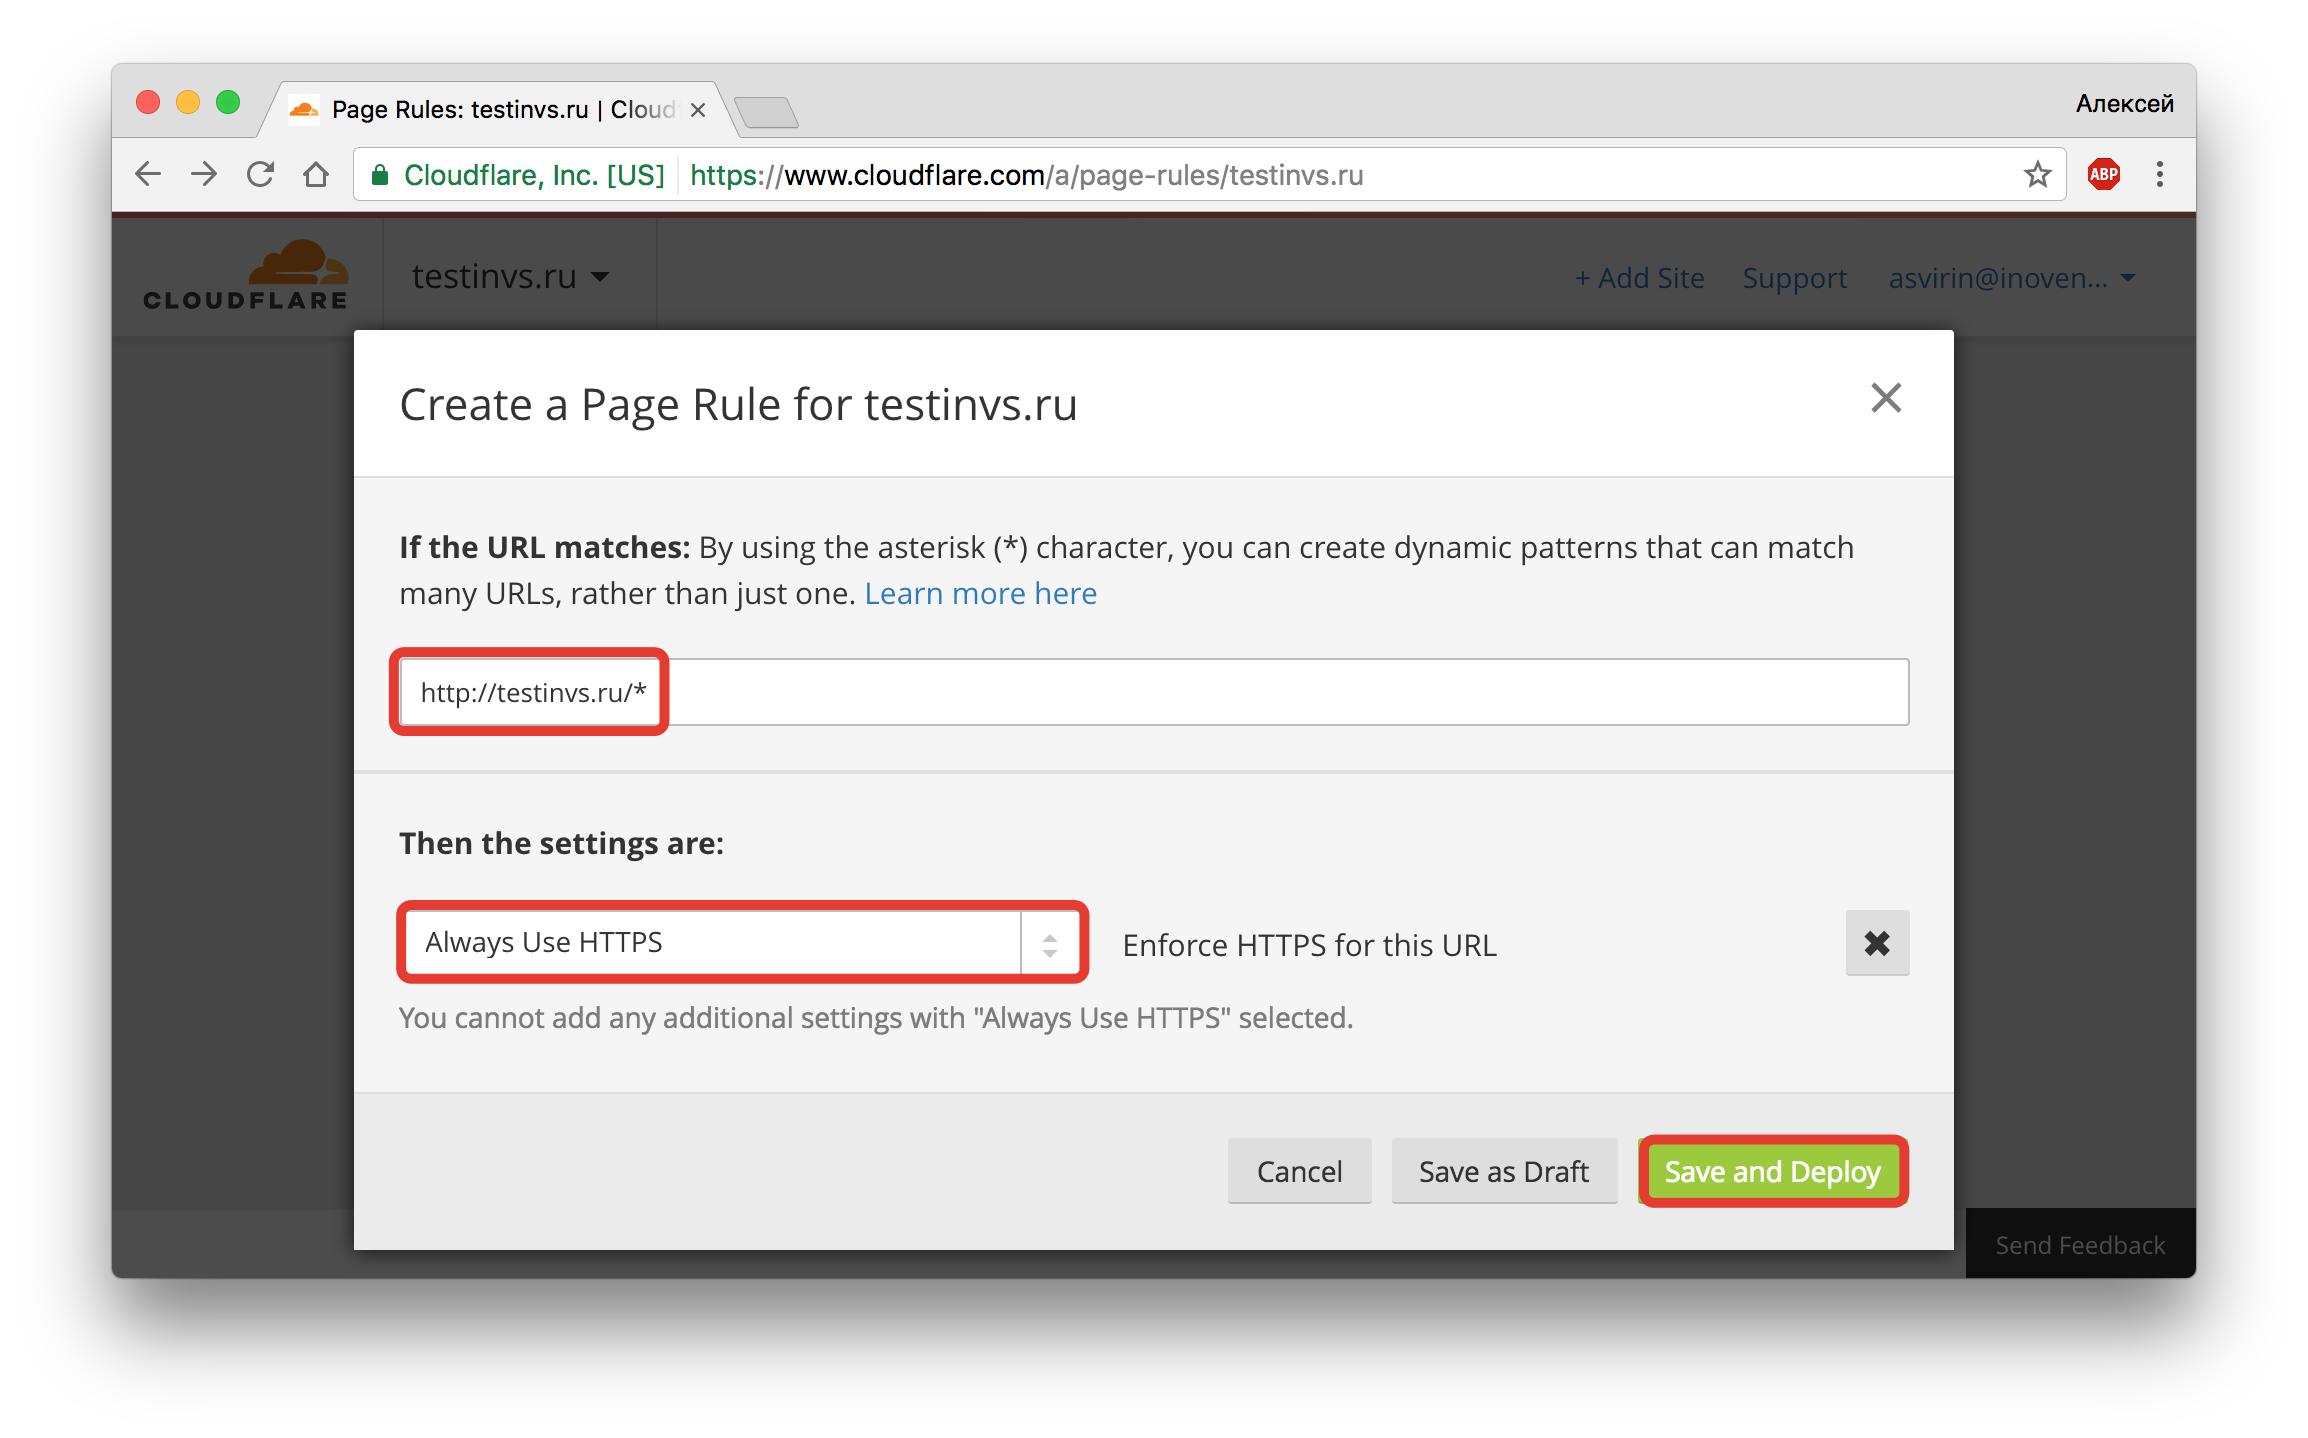Click the Cloudflare logo

[246, 275]
